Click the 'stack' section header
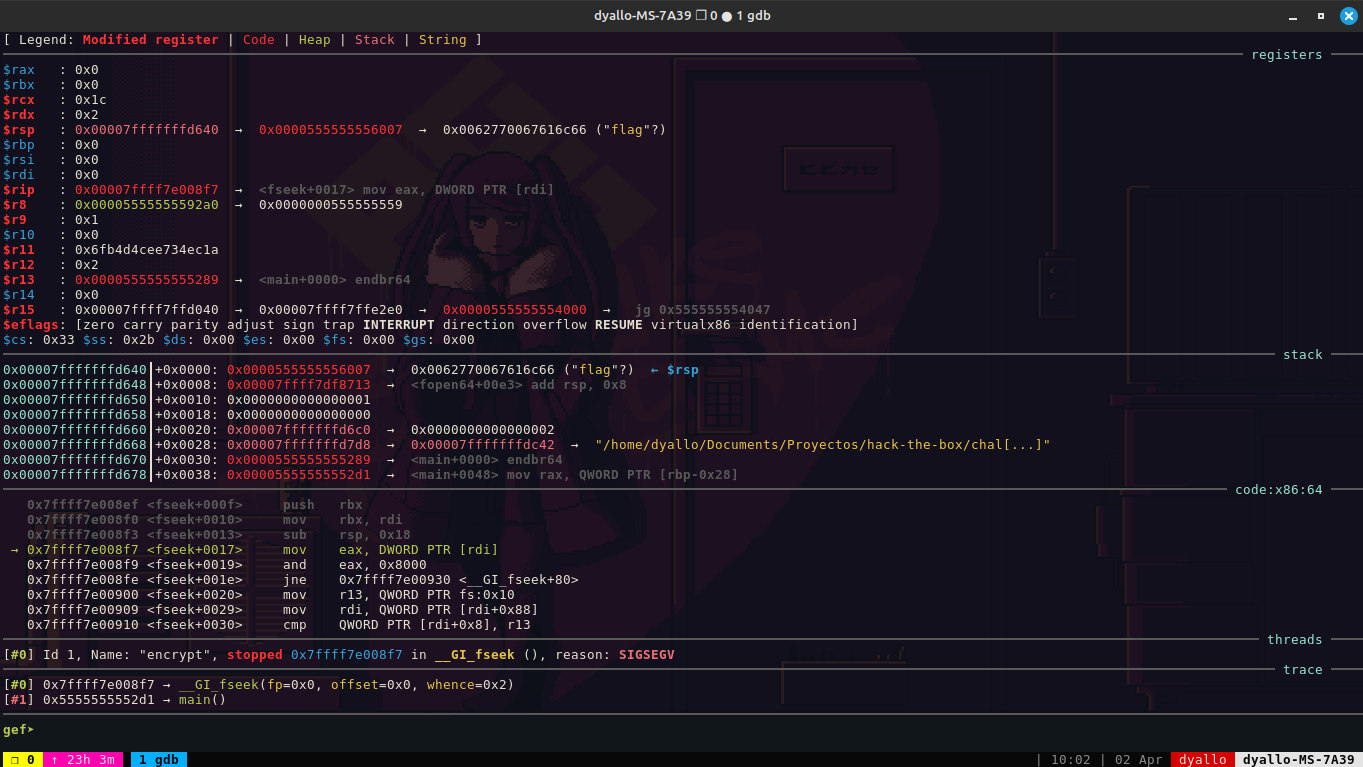 1302,355
